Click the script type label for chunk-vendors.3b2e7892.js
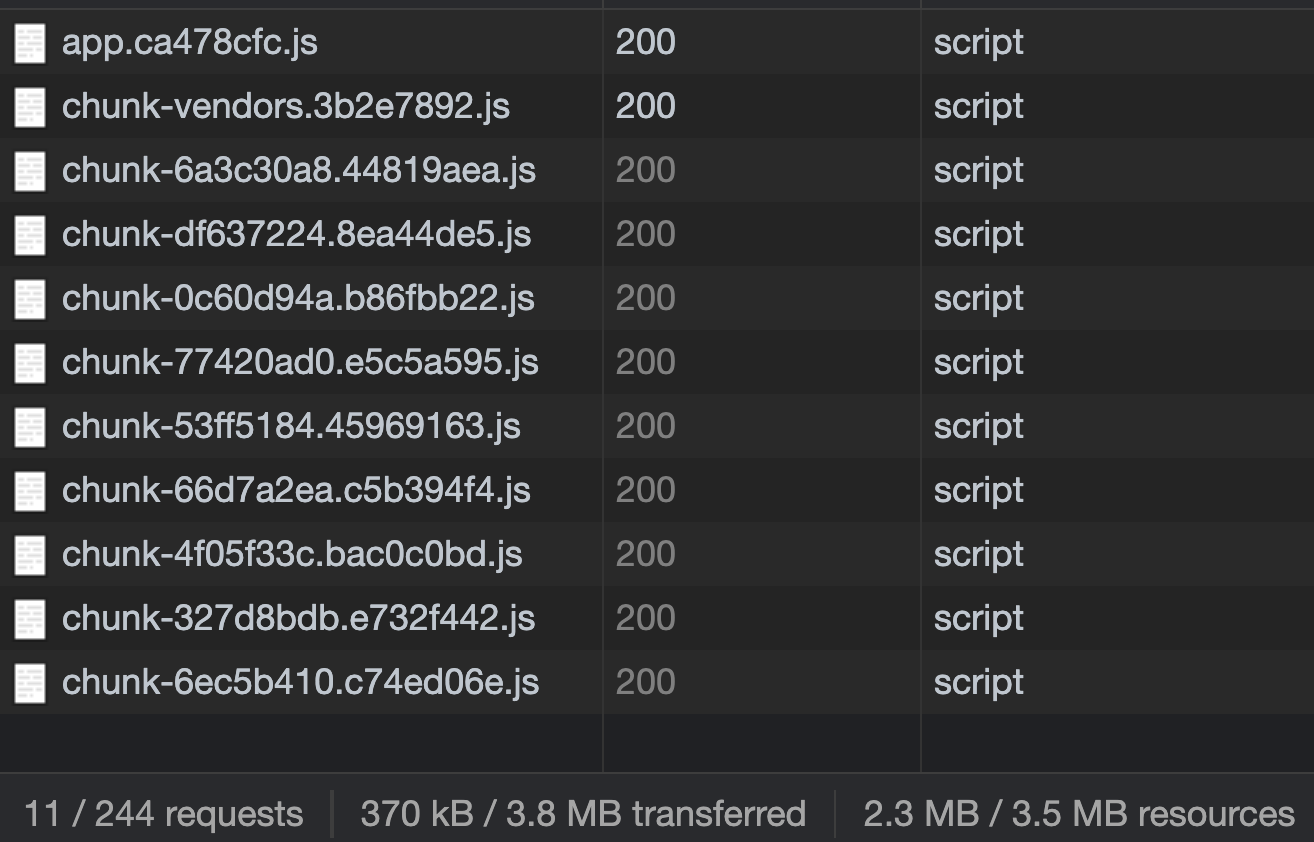Image resolution: width=1314 pixels, height=842 pixels. 978,106
